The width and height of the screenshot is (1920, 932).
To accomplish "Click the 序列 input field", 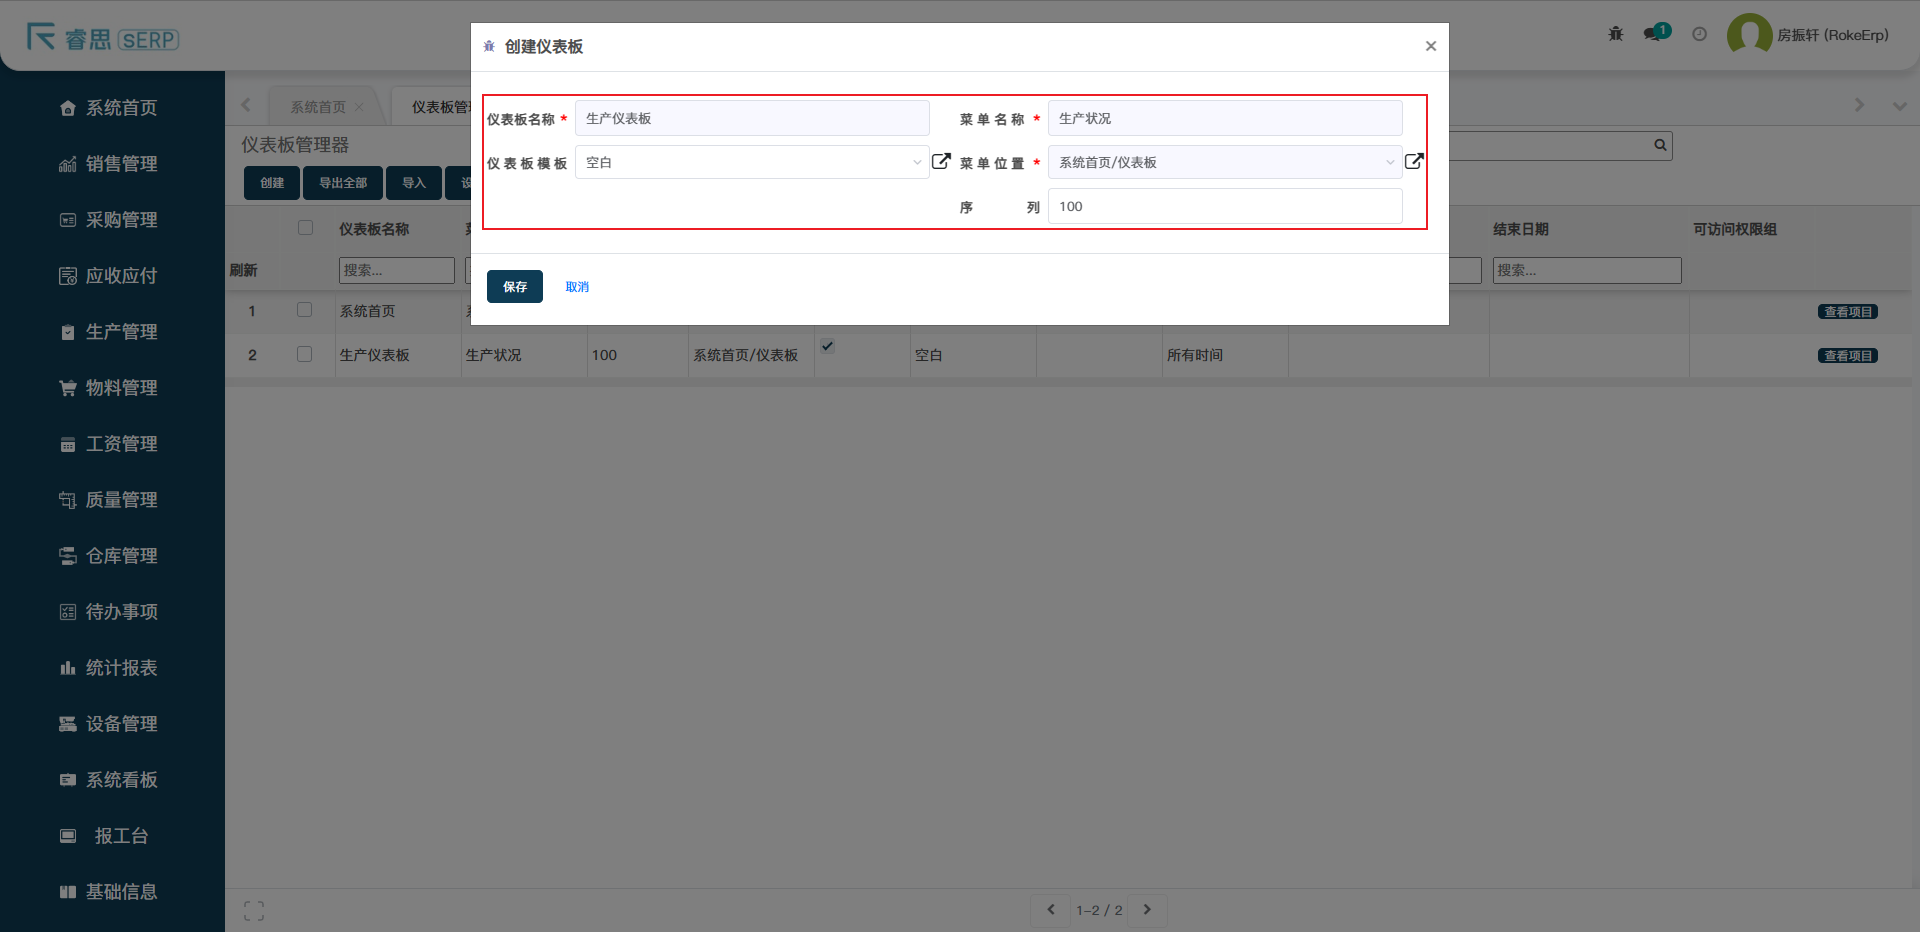I will click(1224, 207).
